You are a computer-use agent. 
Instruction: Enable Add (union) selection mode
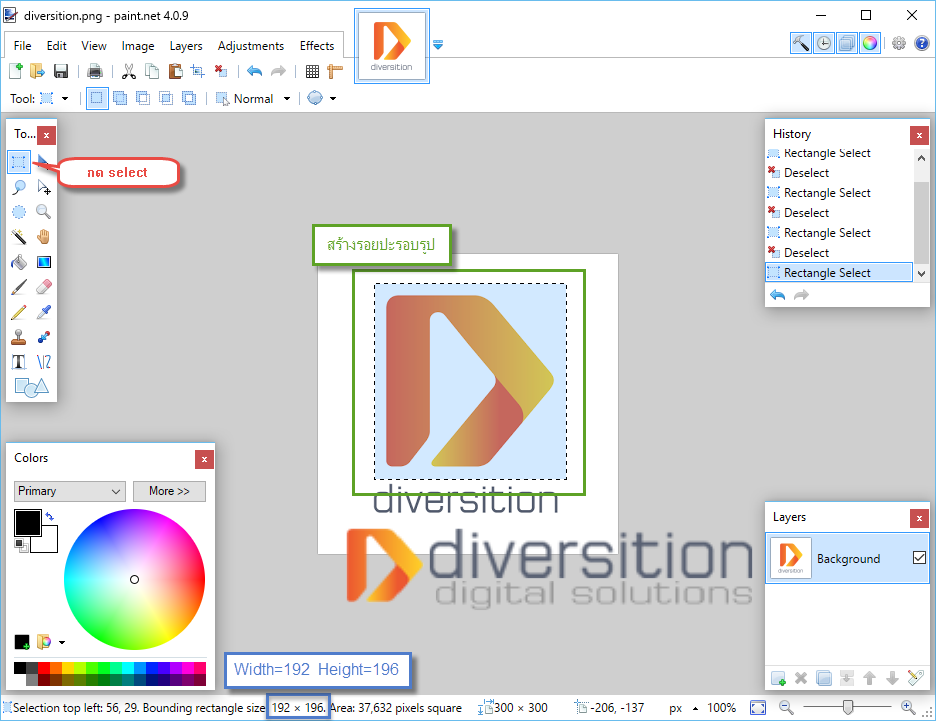[x=120, y=98]
